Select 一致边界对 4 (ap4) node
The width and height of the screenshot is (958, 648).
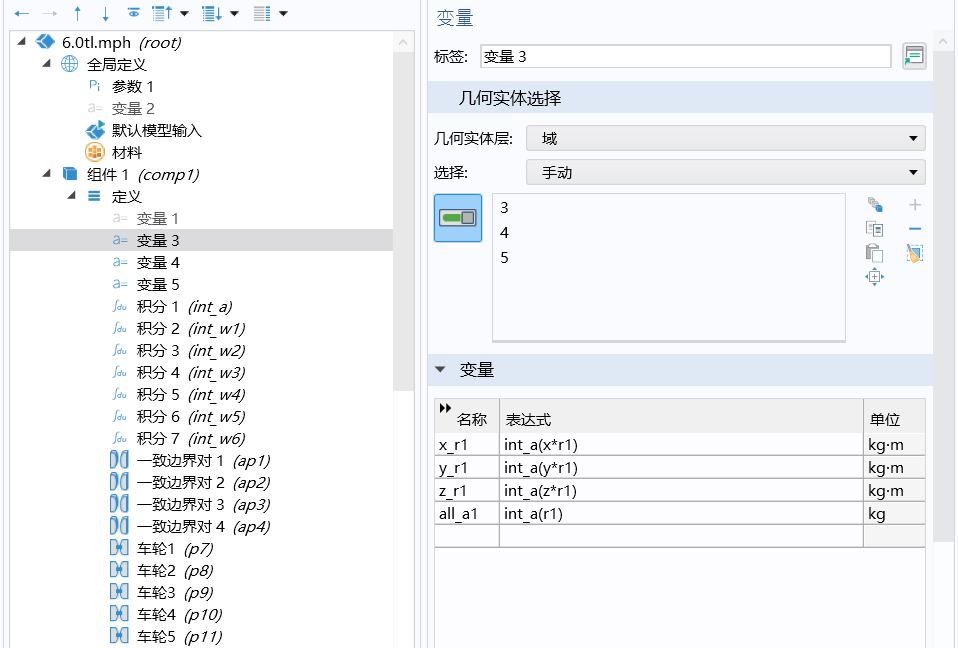(x=203, y=526)
